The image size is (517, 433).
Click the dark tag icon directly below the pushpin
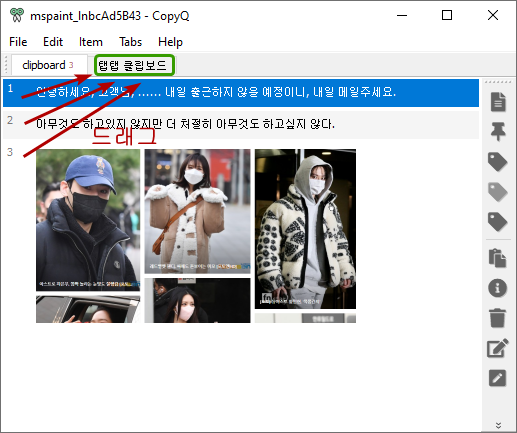[497, 162]
